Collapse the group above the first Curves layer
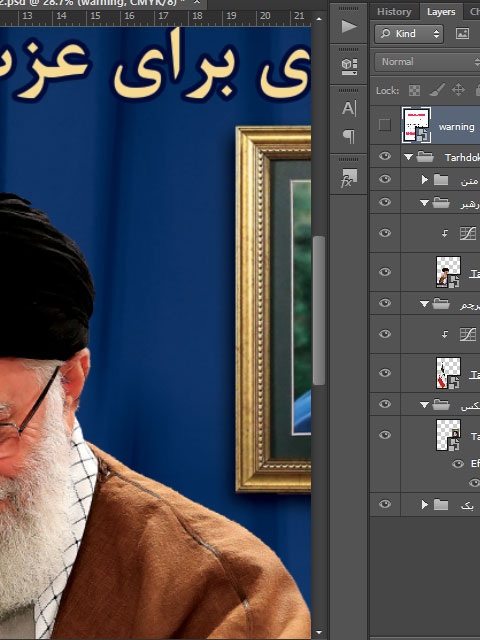 (x=424, y=203)
